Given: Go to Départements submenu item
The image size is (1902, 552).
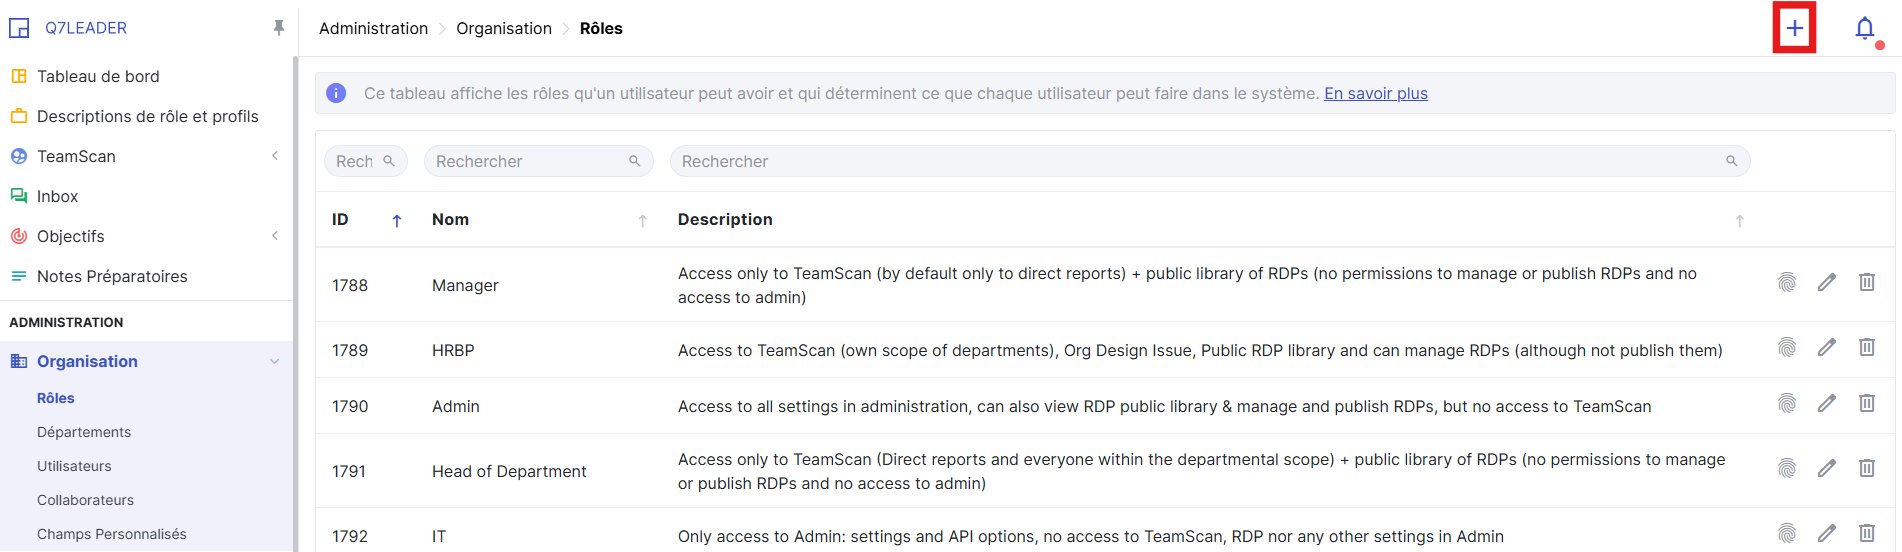Looking at the screenshot, I should [84, 432].
